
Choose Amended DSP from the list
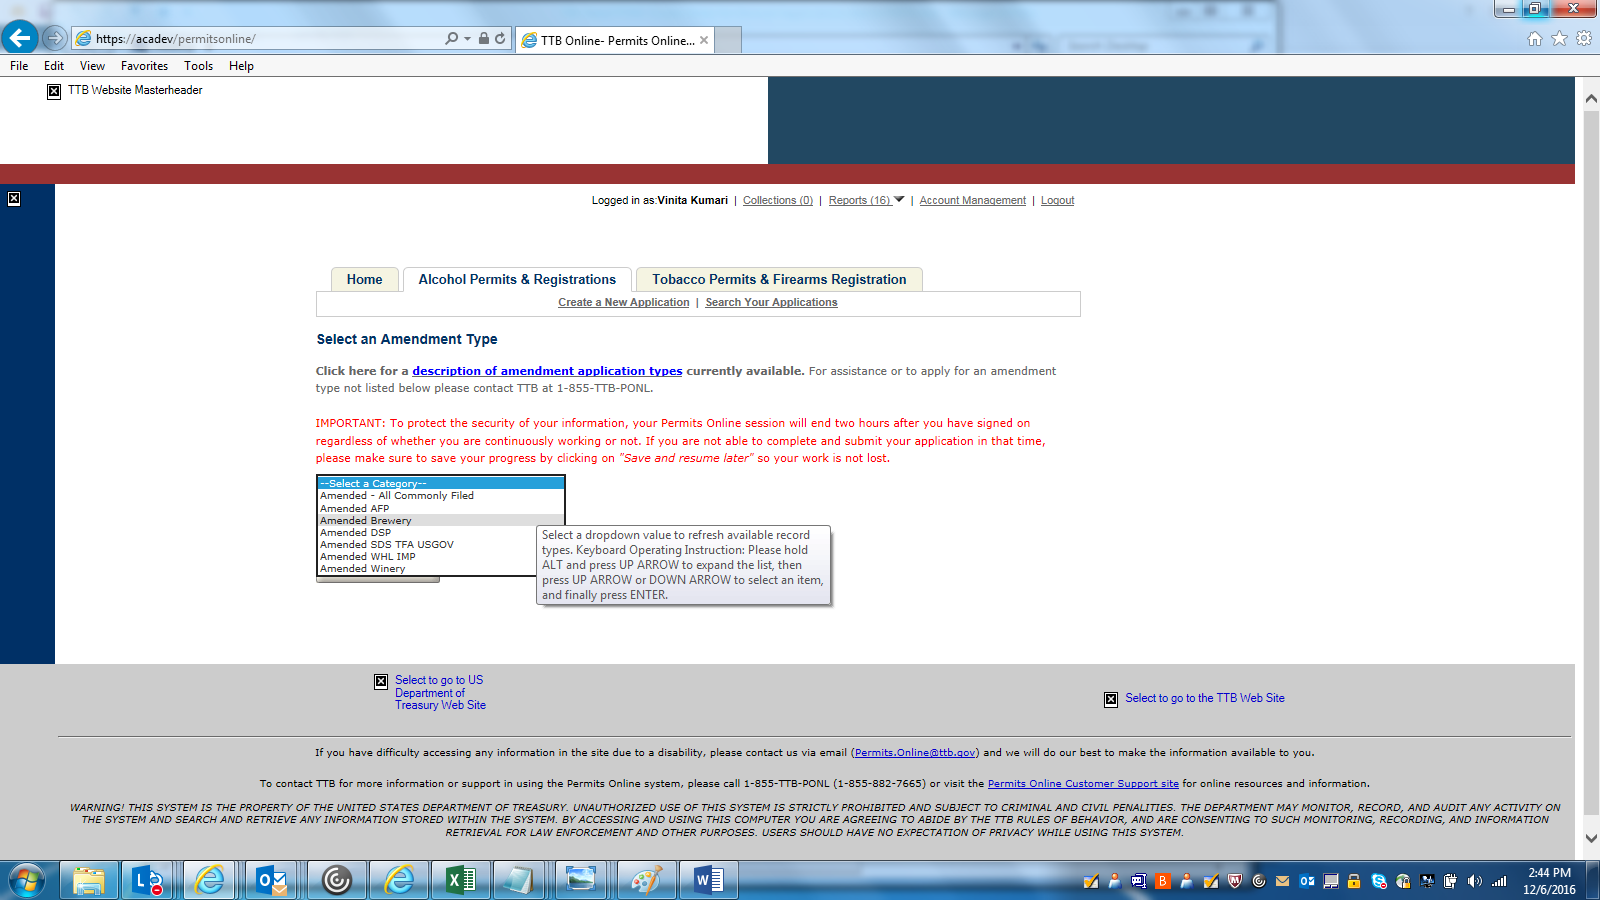click(x=428, y=532)
